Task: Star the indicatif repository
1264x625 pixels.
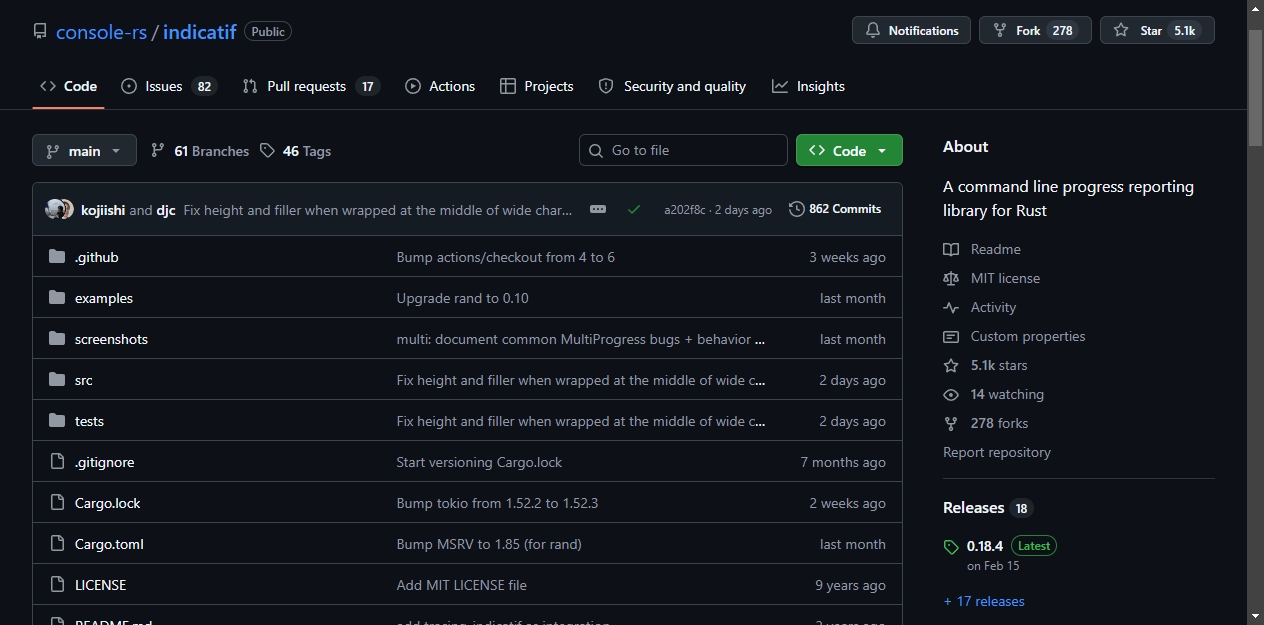Action: click(1157, 30)
